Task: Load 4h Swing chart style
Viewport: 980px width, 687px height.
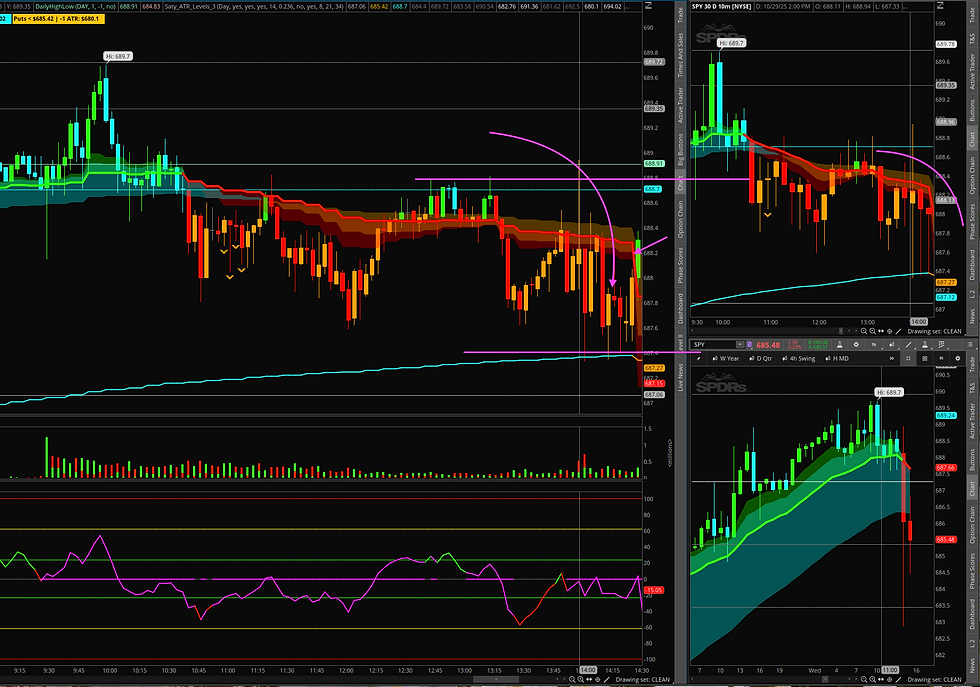Action: (x=799, y=359)
